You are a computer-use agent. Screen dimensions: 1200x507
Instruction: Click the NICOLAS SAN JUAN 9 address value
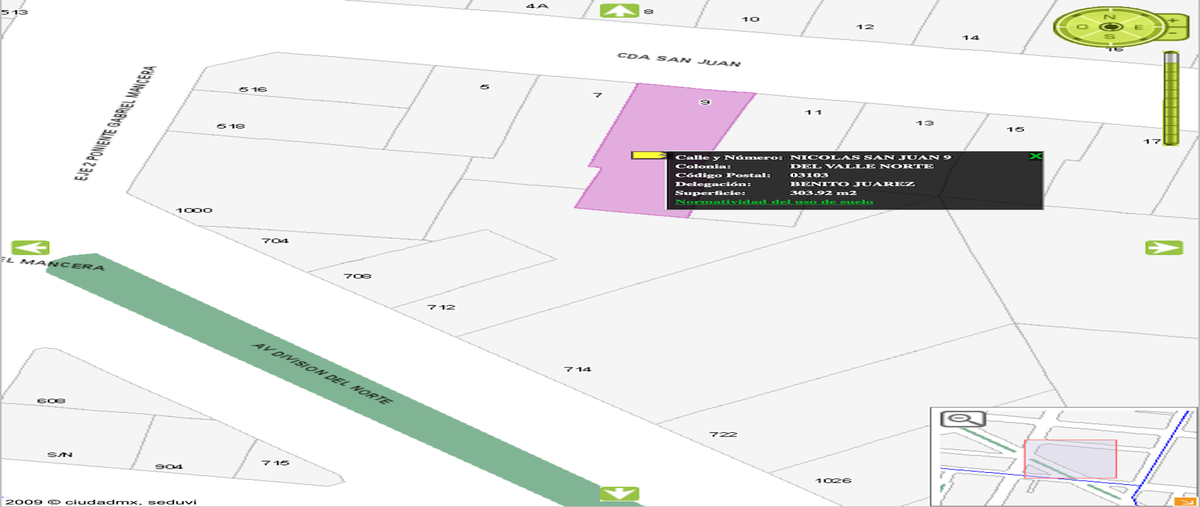point(870,157)
